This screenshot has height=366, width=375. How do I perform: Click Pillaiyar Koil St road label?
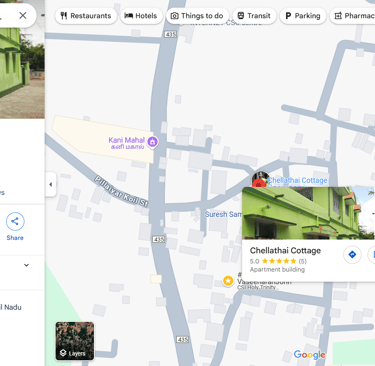click(121, 191)
